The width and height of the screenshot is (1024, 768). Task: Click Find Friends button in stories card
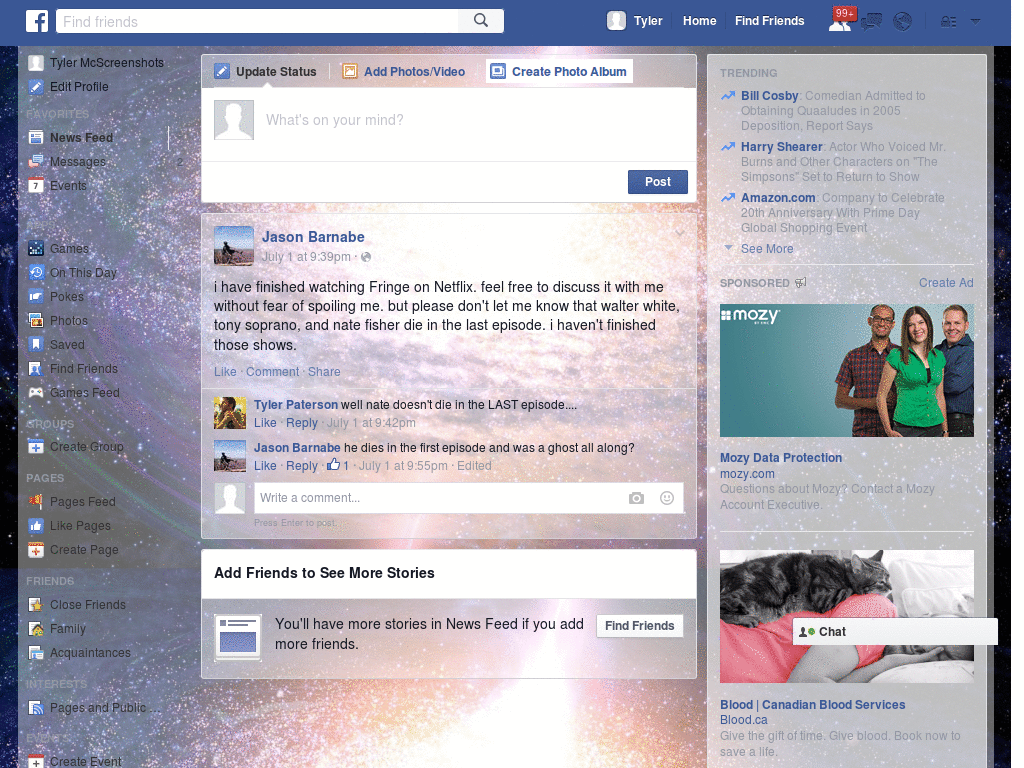pos(639,626)
